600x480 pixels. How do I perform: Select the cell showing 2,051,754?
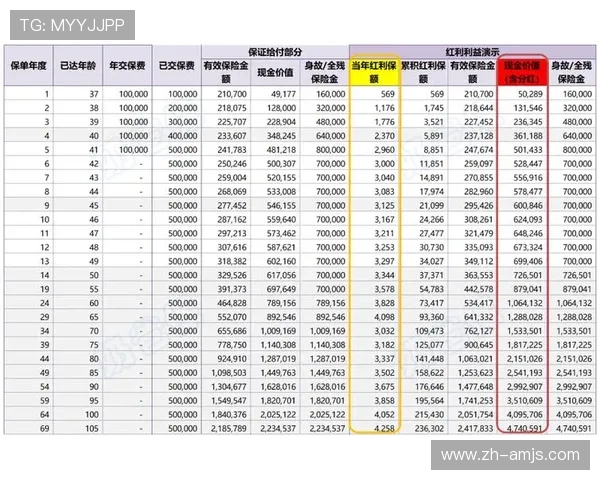pos(473,415)
